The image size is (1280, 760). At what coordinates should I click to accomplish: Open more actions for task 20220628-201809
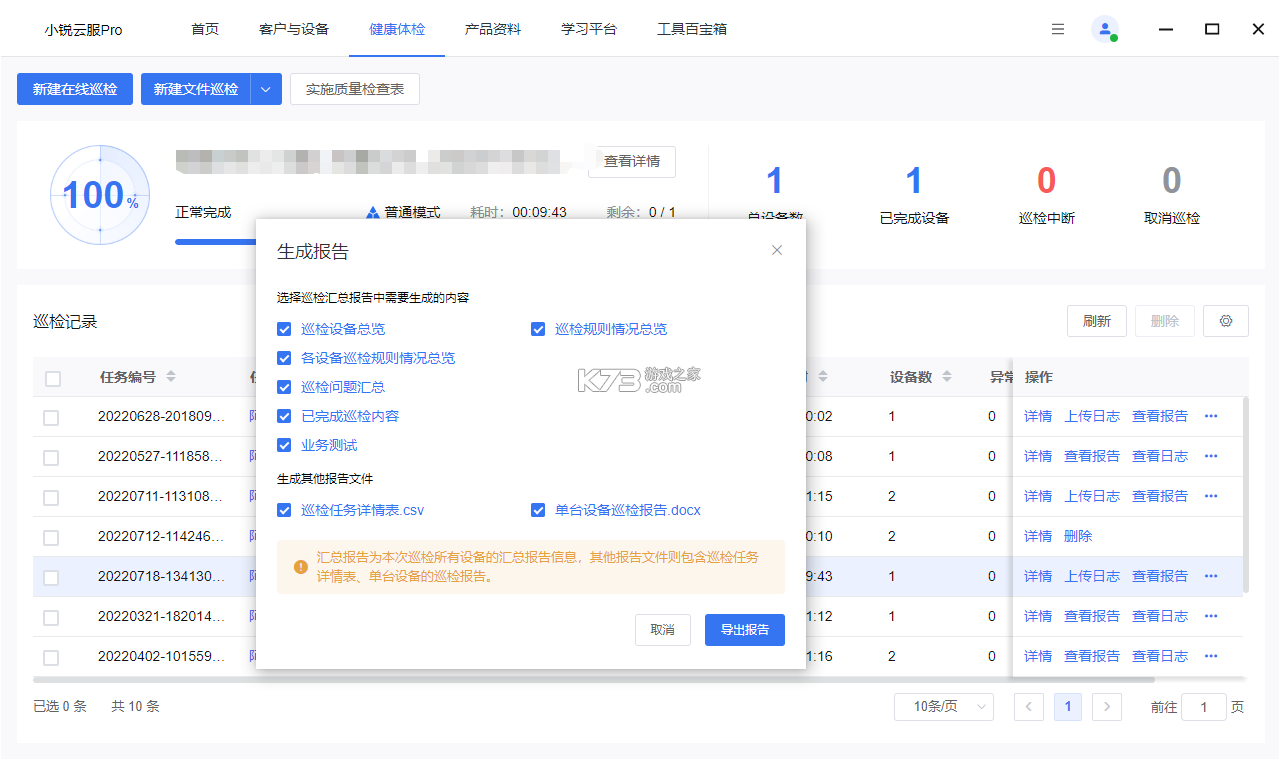1211,416
